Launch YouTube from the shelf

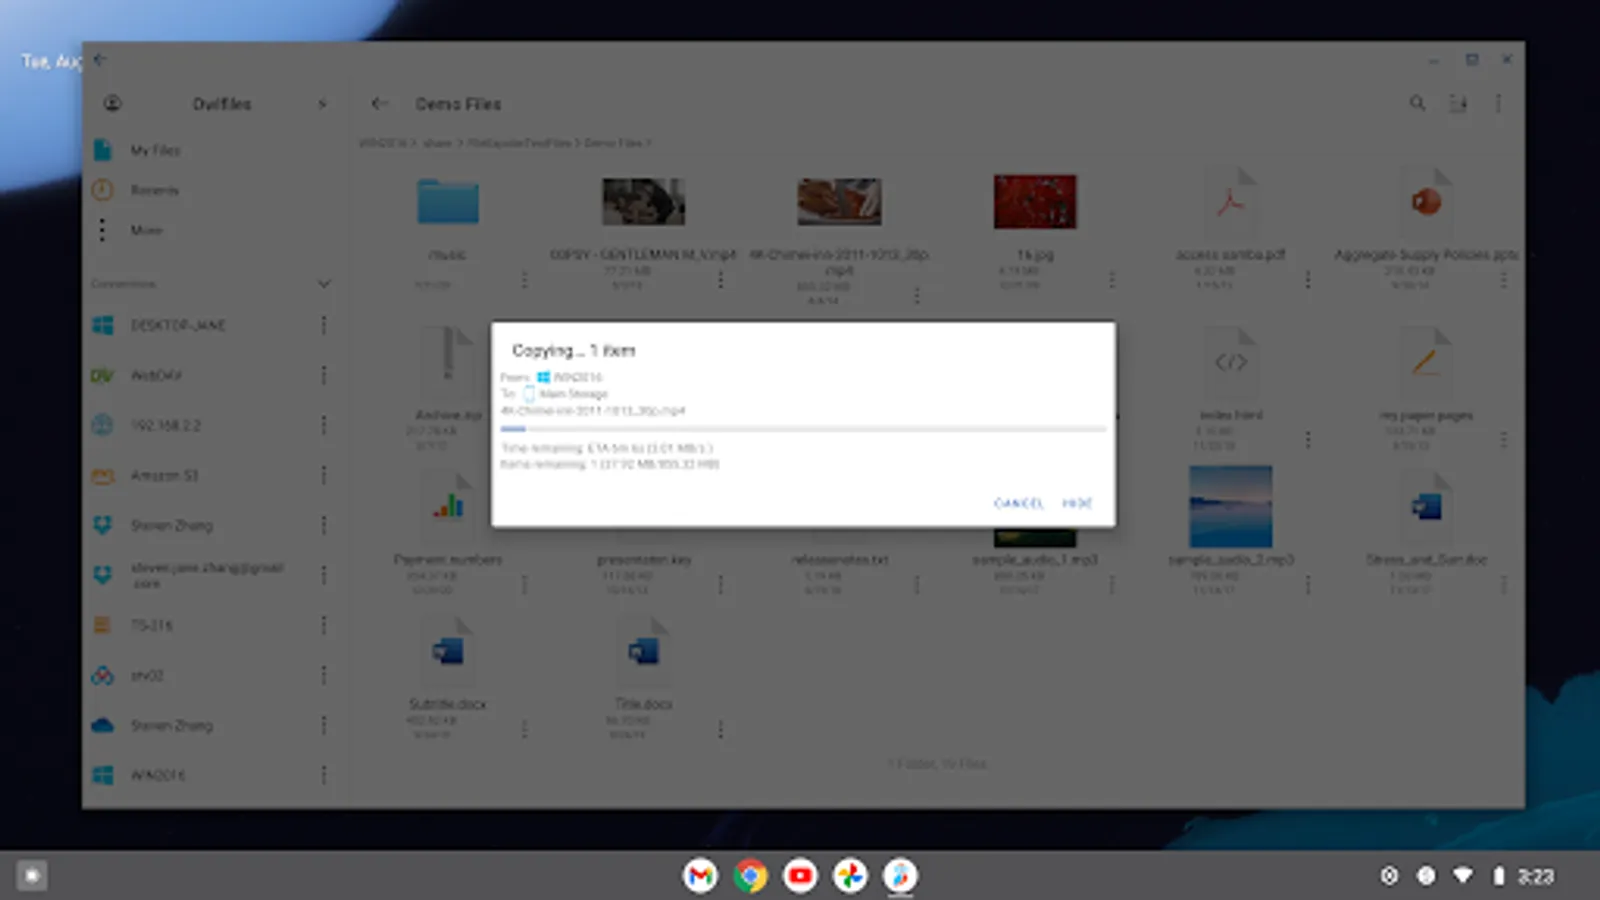click(800, 876)
